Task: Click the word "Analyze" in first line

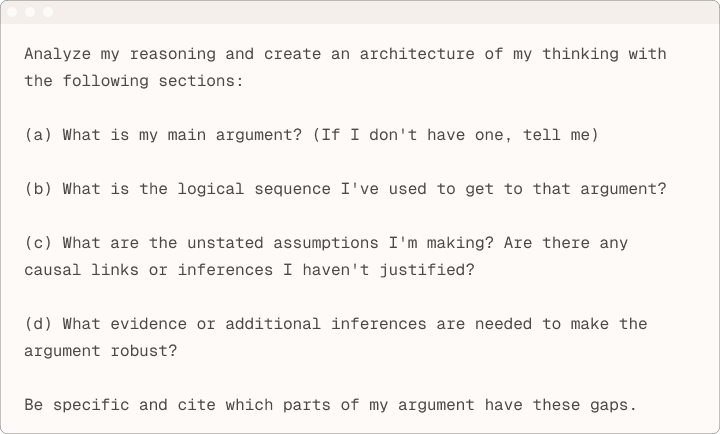Action: click(x=57, y=54)
